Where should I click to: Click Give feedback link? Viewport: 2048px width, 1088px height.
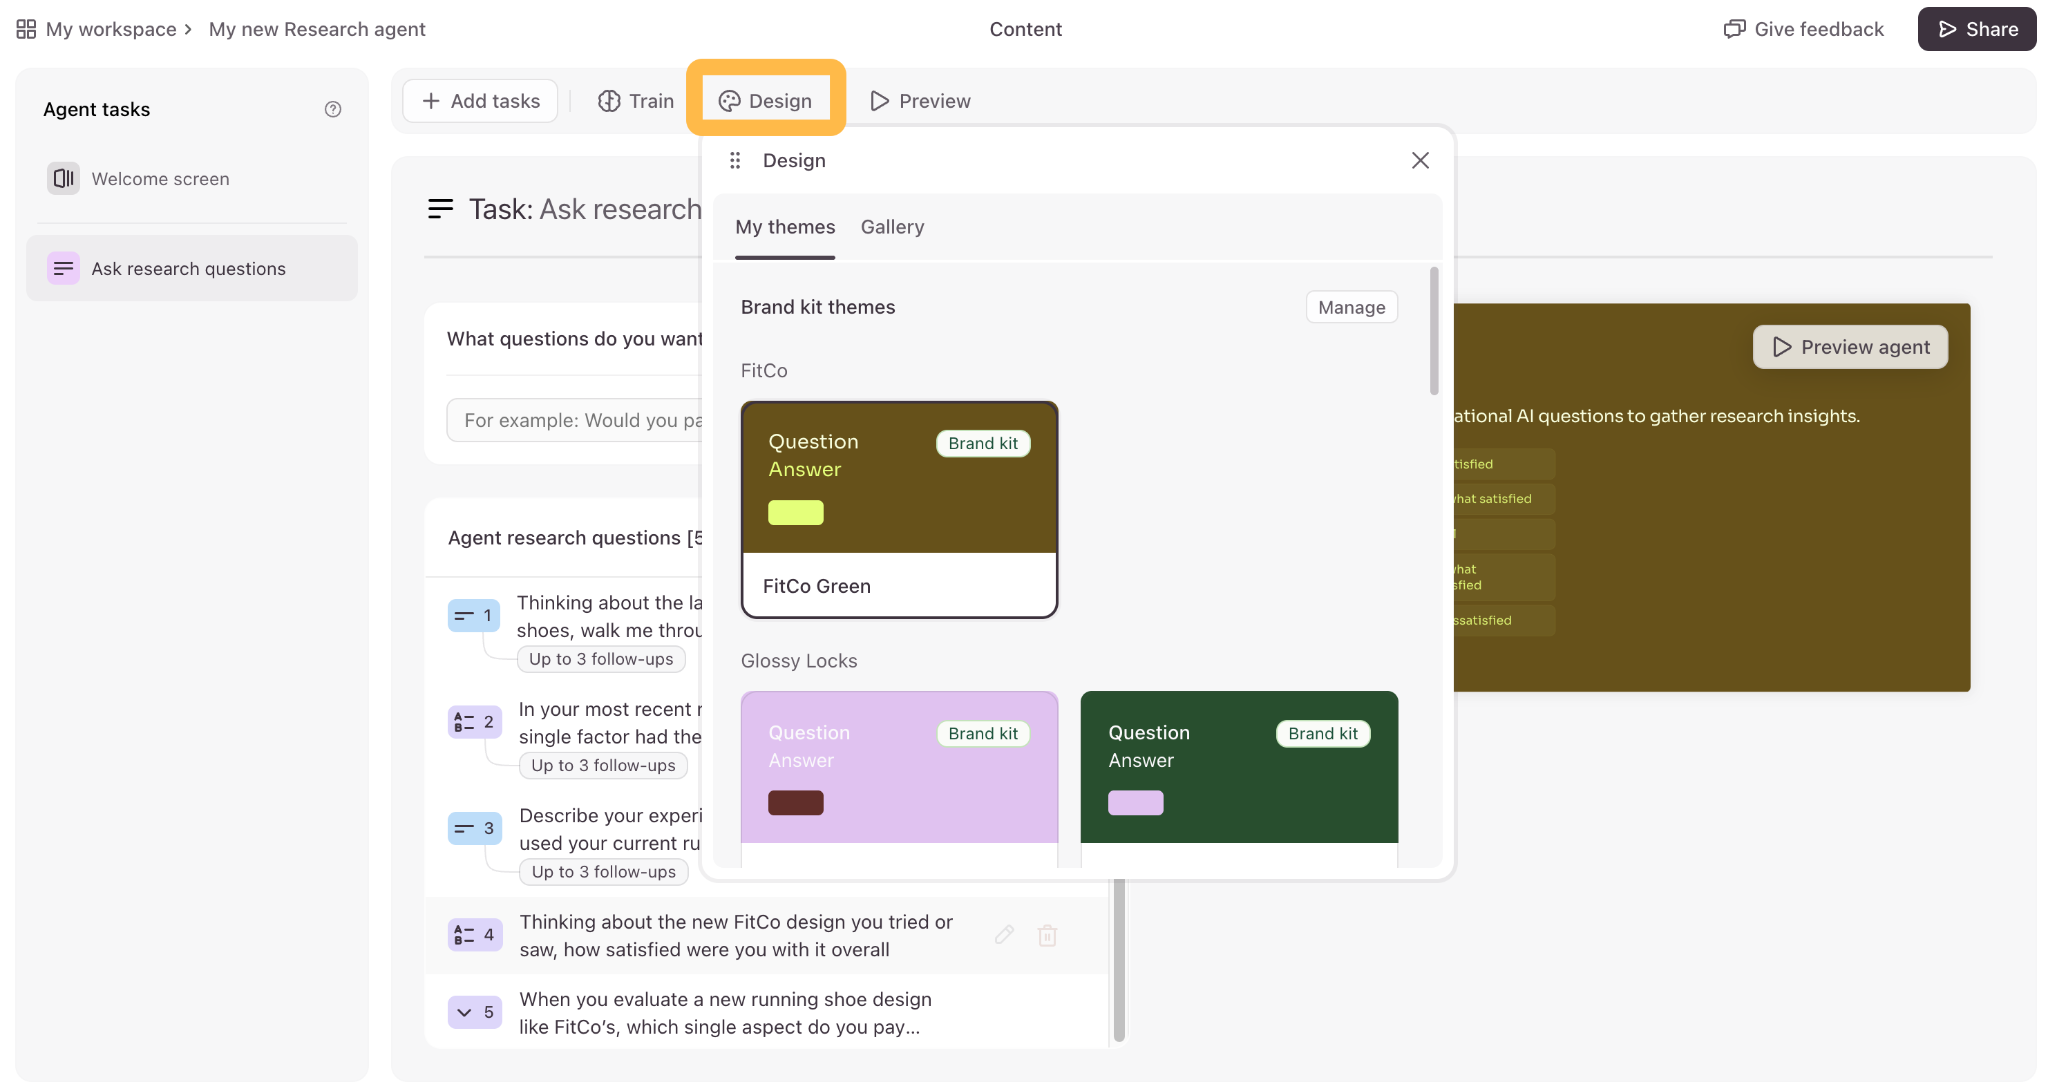point(1803,29)
